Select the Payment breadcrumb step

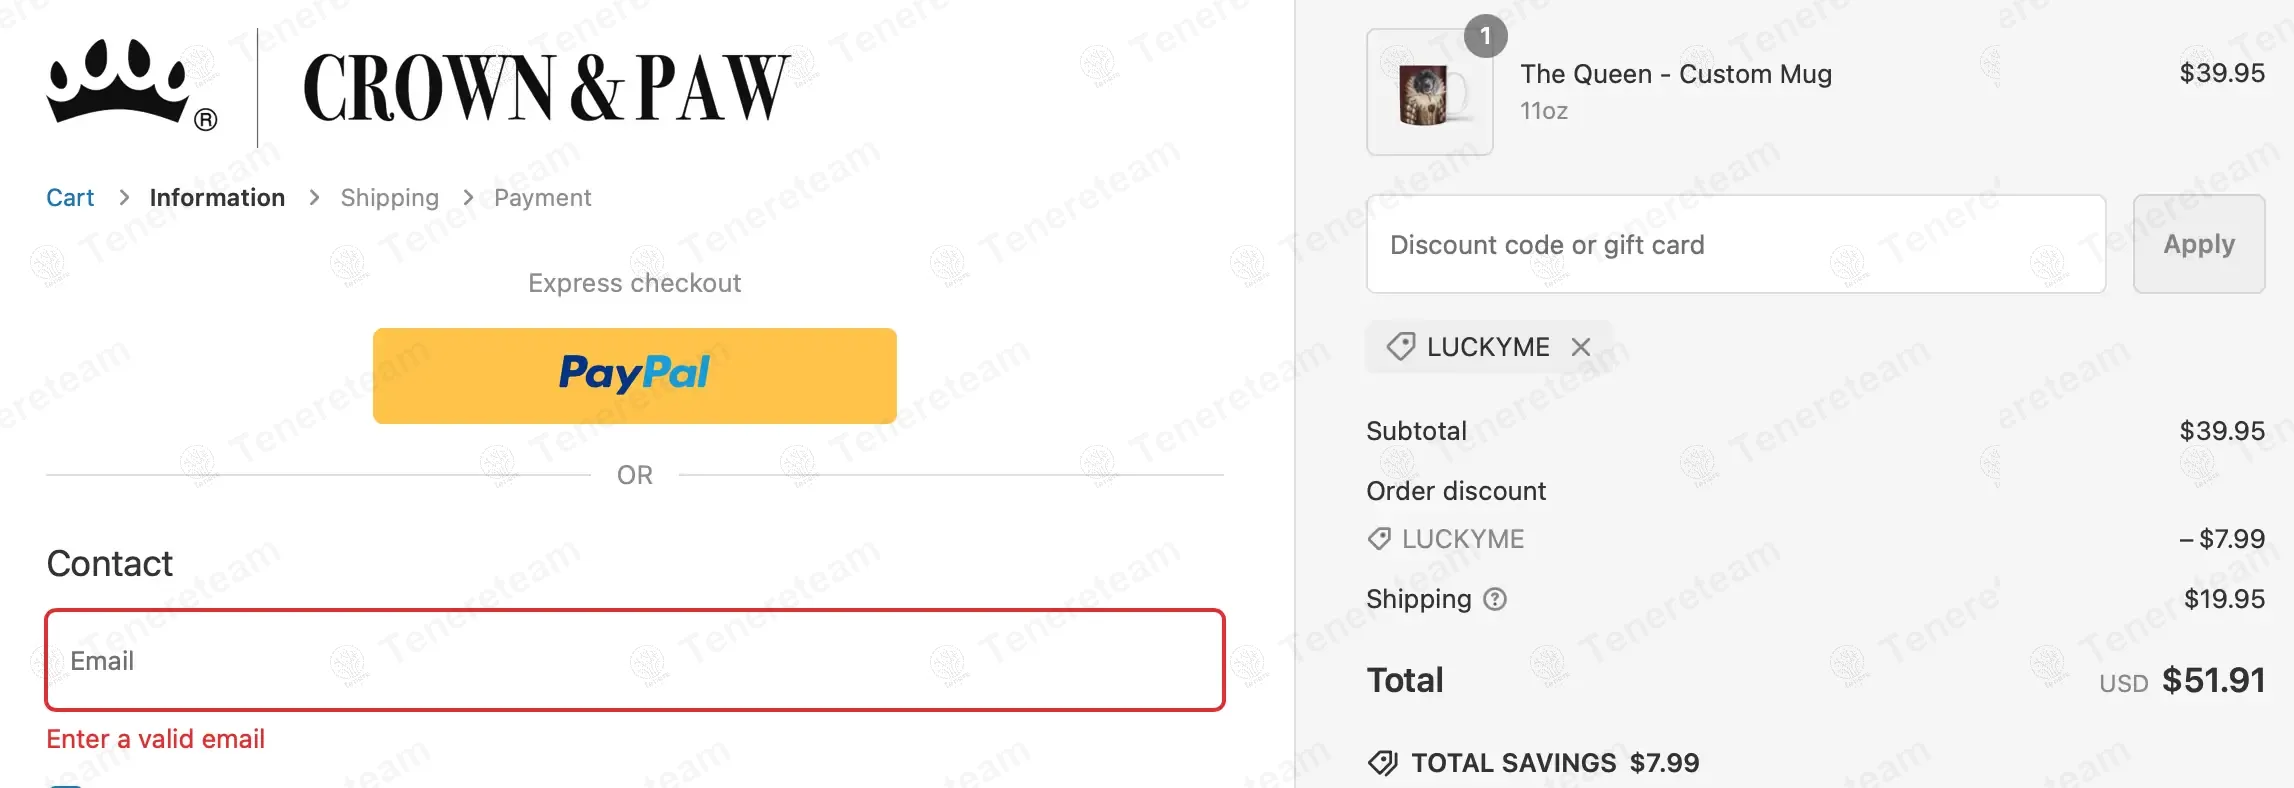pos(542,198)
